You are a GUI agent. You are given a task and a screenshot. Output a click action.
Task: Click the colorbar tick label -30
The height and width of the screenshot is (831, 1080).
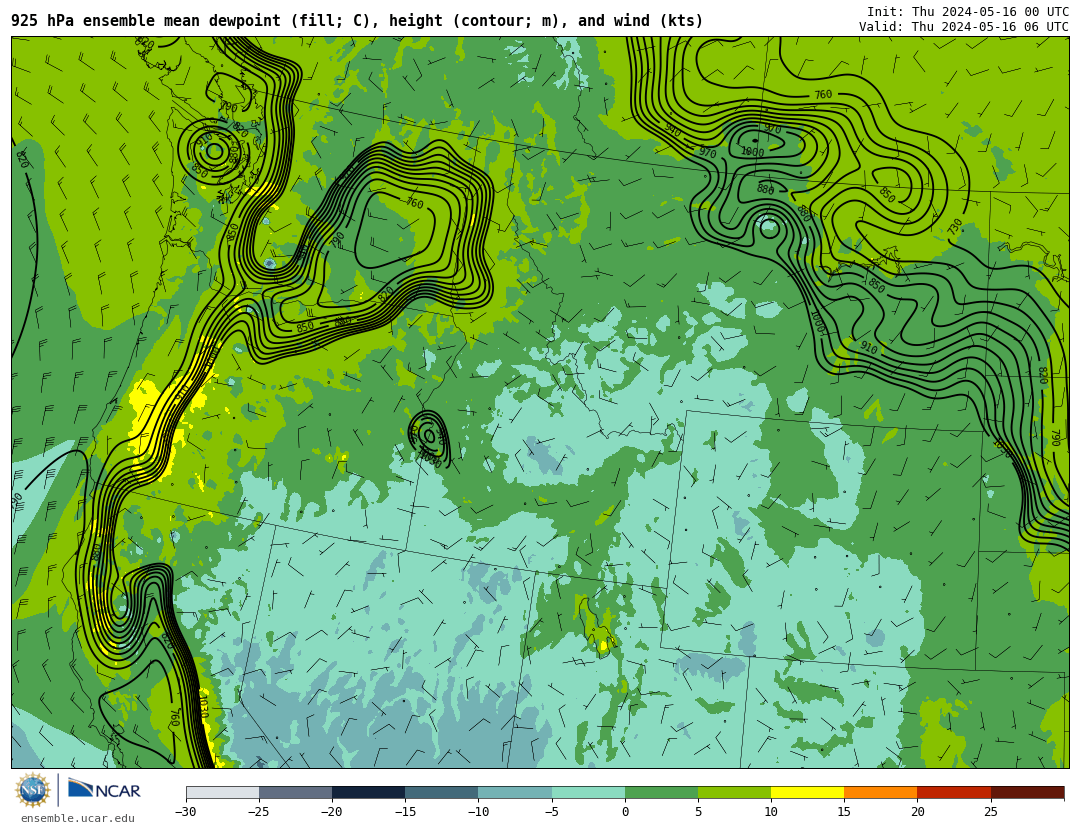[x=185, y=812]
